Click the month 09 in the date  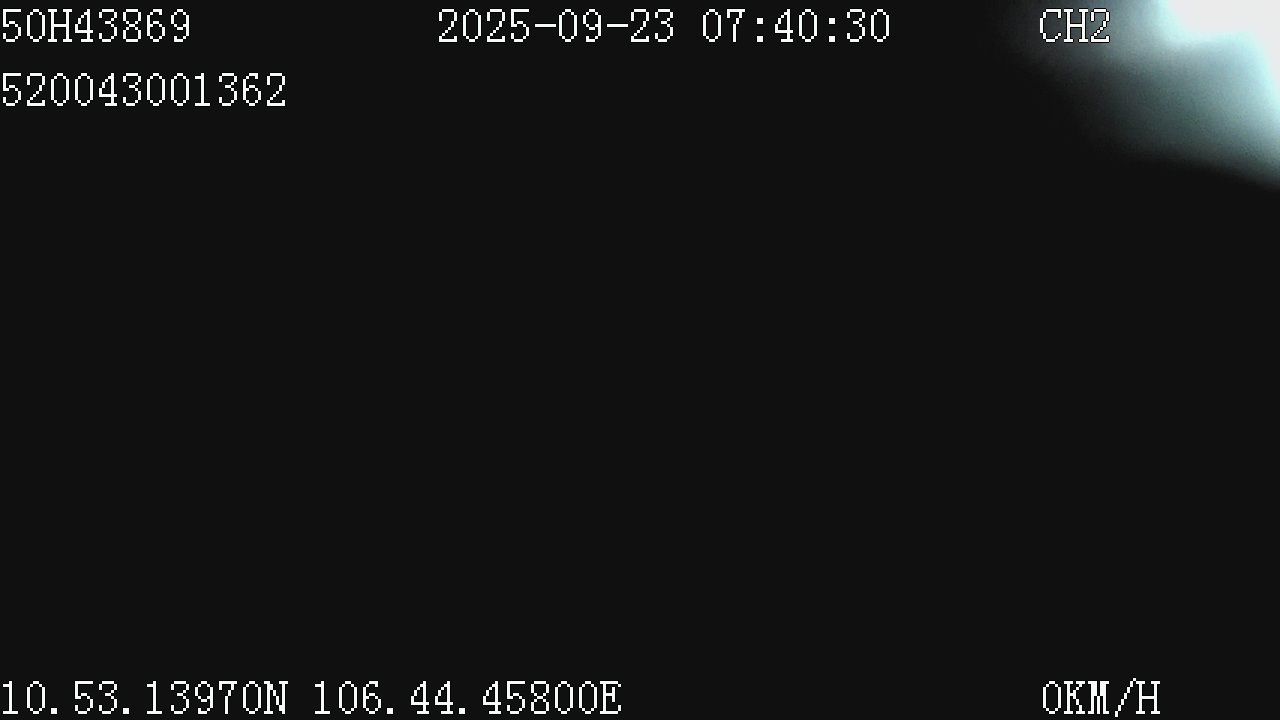(x=580, y=27)
